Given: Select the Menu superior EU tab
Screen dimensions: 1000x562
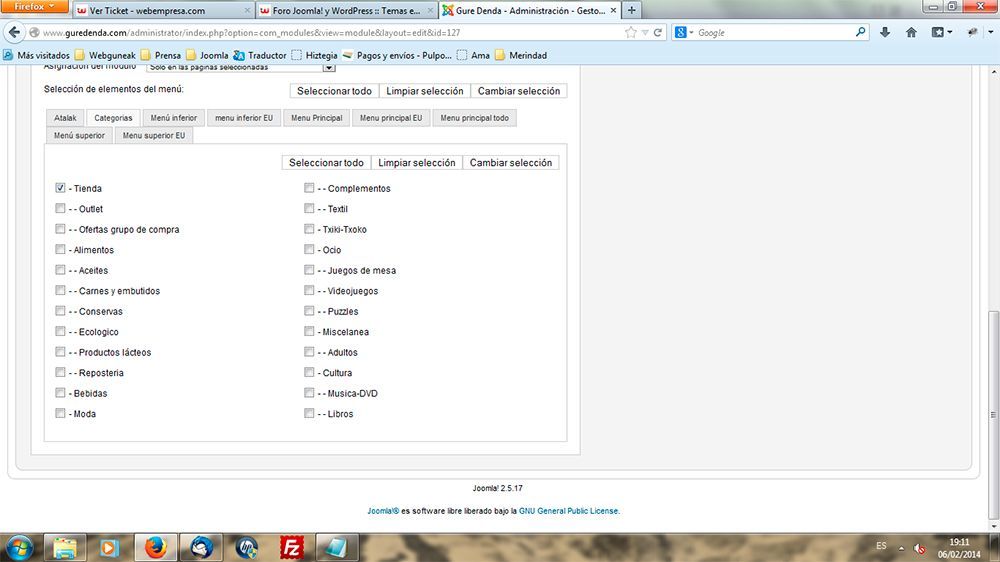Looking at the screenshot, I should (x=154, y=135).
